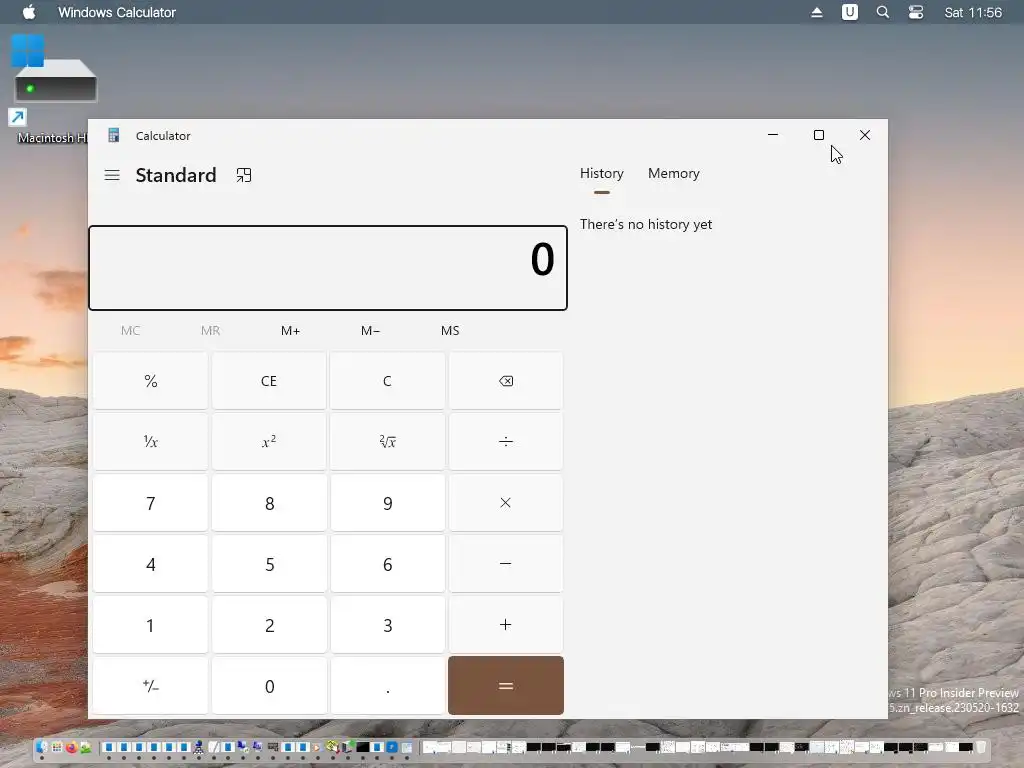Click the number 8 key
This screenshot has width=1024, height=768.
pos(269,503)
